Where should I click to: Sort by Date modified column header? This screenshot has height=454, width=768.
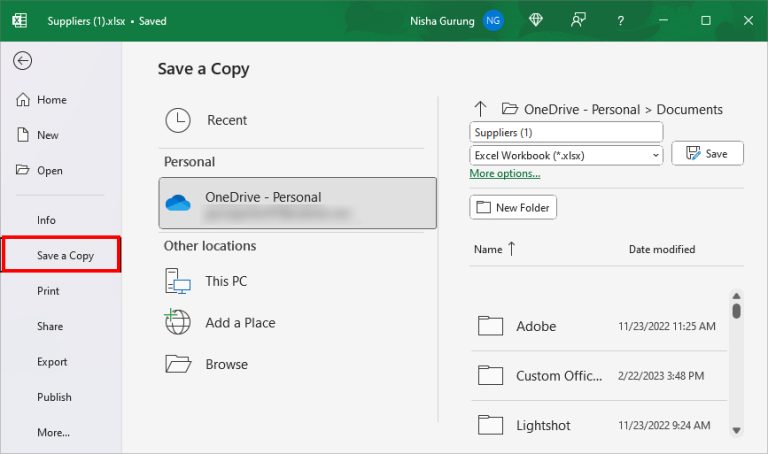pos(662,249)
